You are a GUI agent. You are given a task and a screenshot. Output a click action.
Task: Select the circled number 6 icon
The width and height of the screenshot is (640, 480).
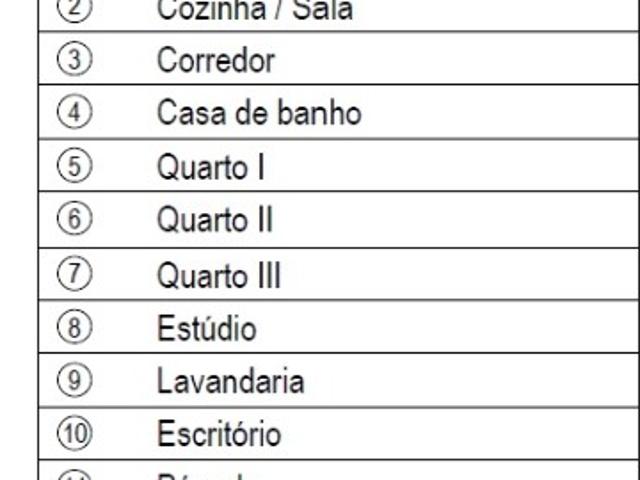coord(74,219)
